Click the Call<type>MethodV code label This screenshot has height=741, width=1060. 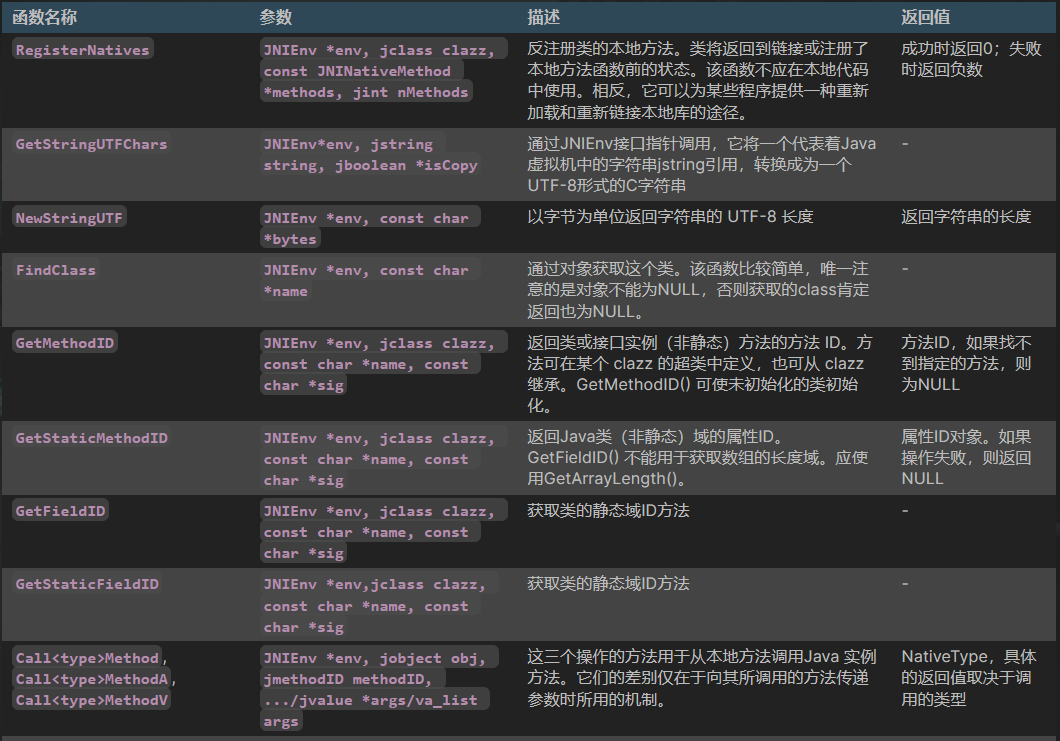point(91,700)
